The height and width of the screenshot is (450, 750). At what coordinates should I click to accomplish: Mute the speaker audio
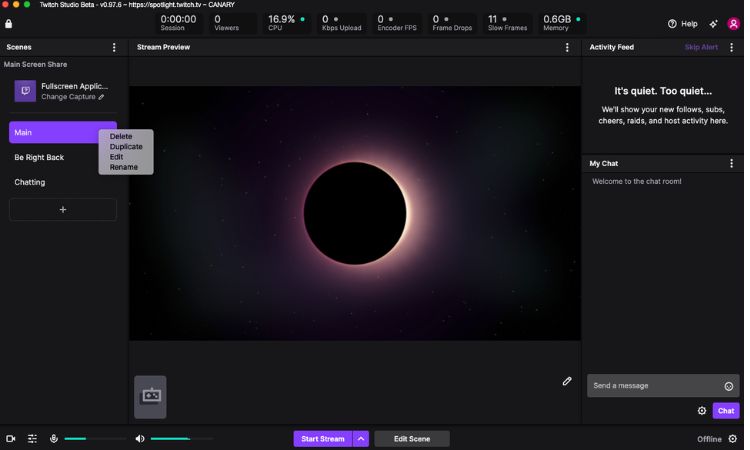point(140,439)
